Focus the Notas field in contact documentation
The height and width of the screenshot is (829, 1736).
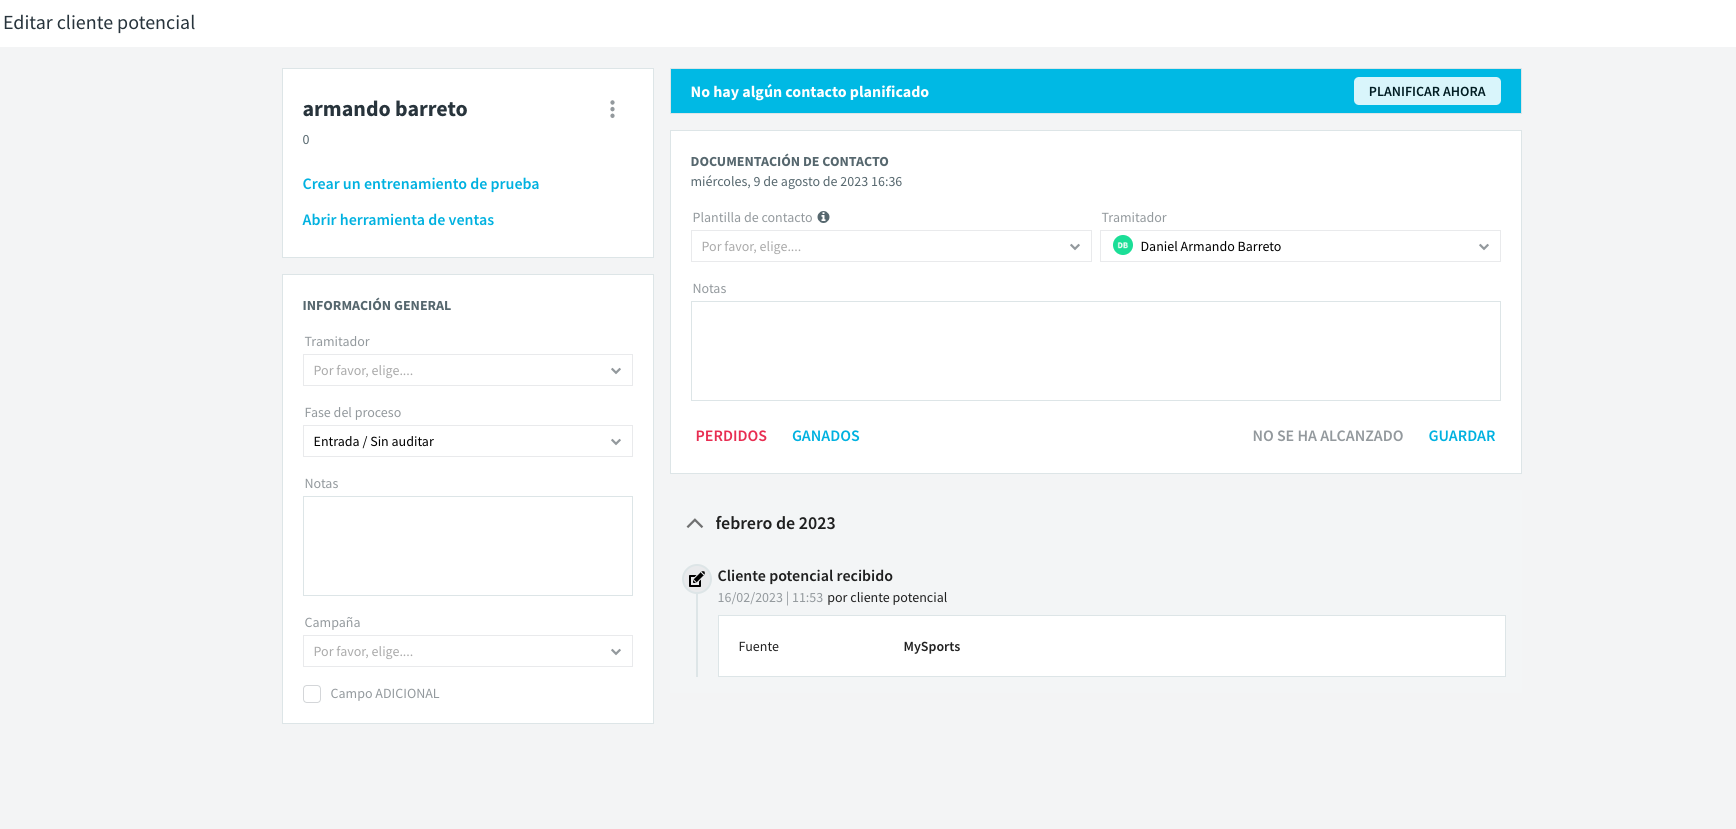(x=1096, y=351)
